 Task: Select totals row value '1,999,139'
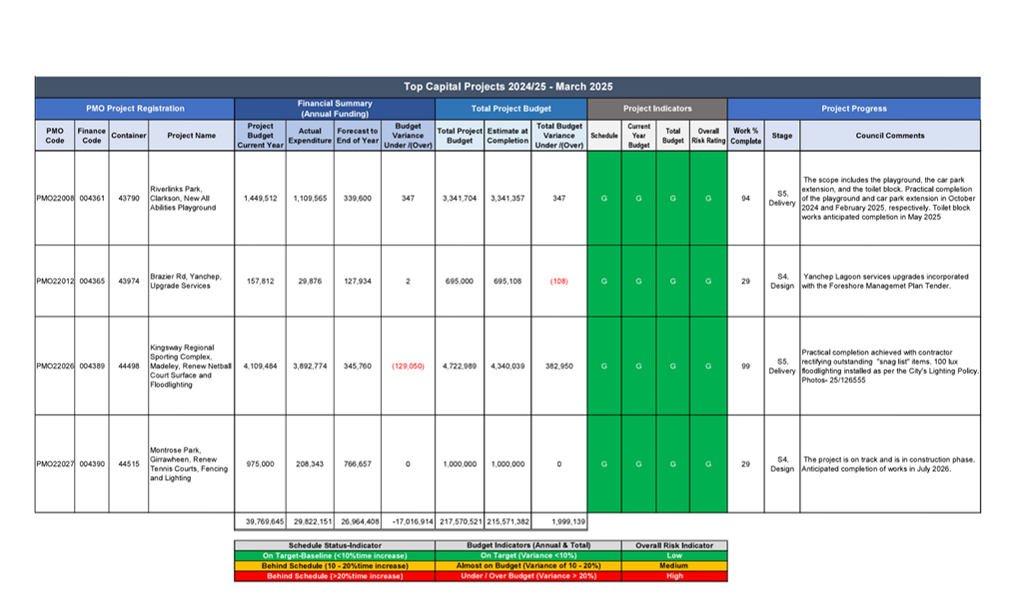click(568, 521)
